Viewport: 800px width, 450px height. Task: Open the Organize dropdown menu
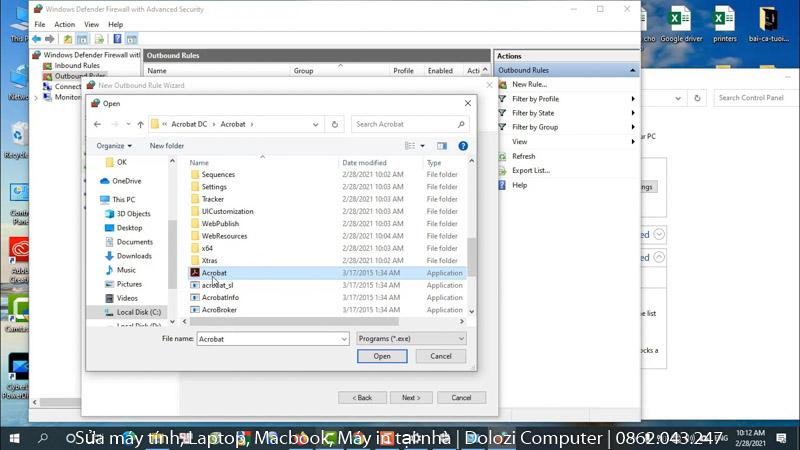[114, 146]
